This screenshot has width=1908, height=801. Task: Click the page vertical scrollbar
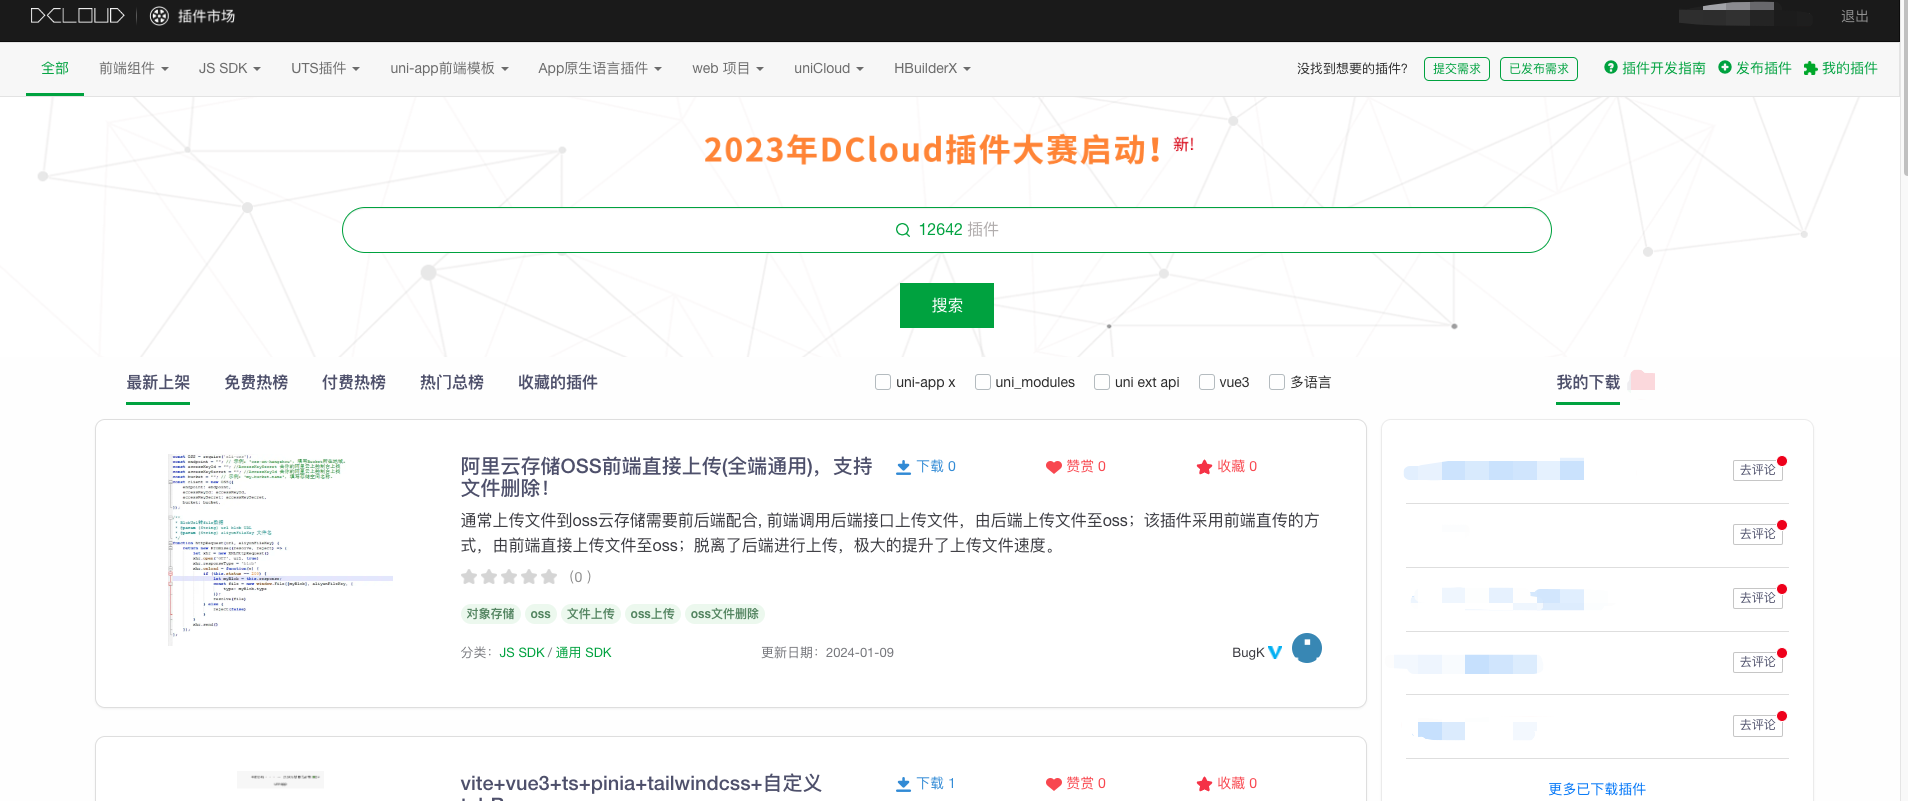1904,90
